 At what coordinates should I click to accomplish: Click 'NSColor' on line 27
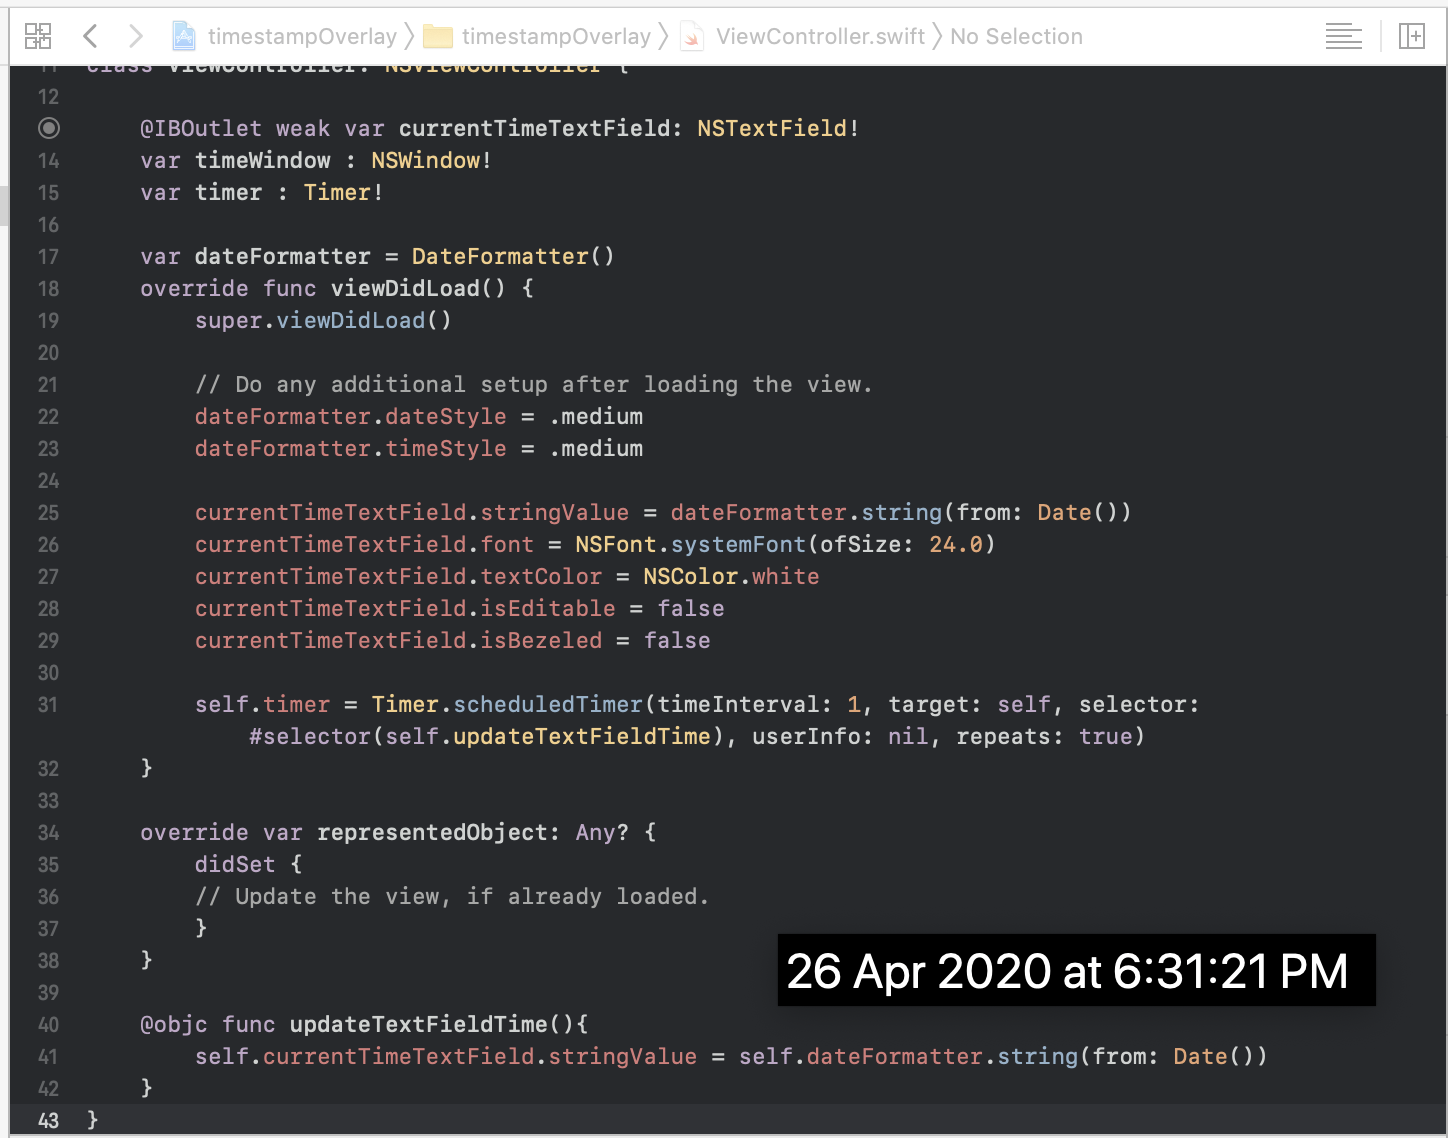click(x=690, y=576)
